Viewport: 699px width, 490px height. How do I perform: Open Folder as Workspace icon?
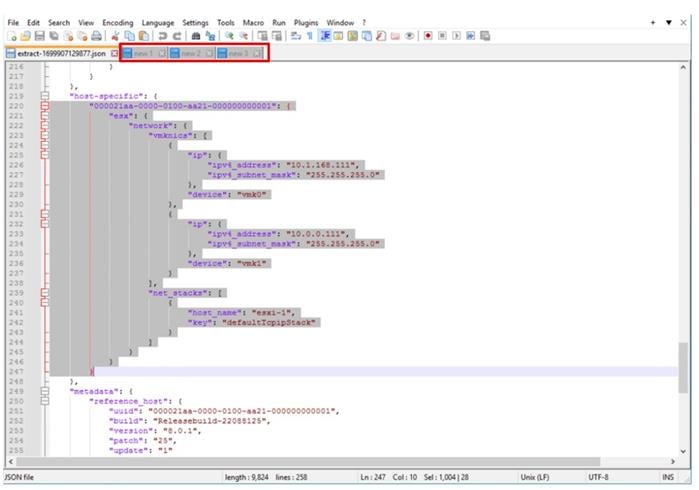pos(395,36)
